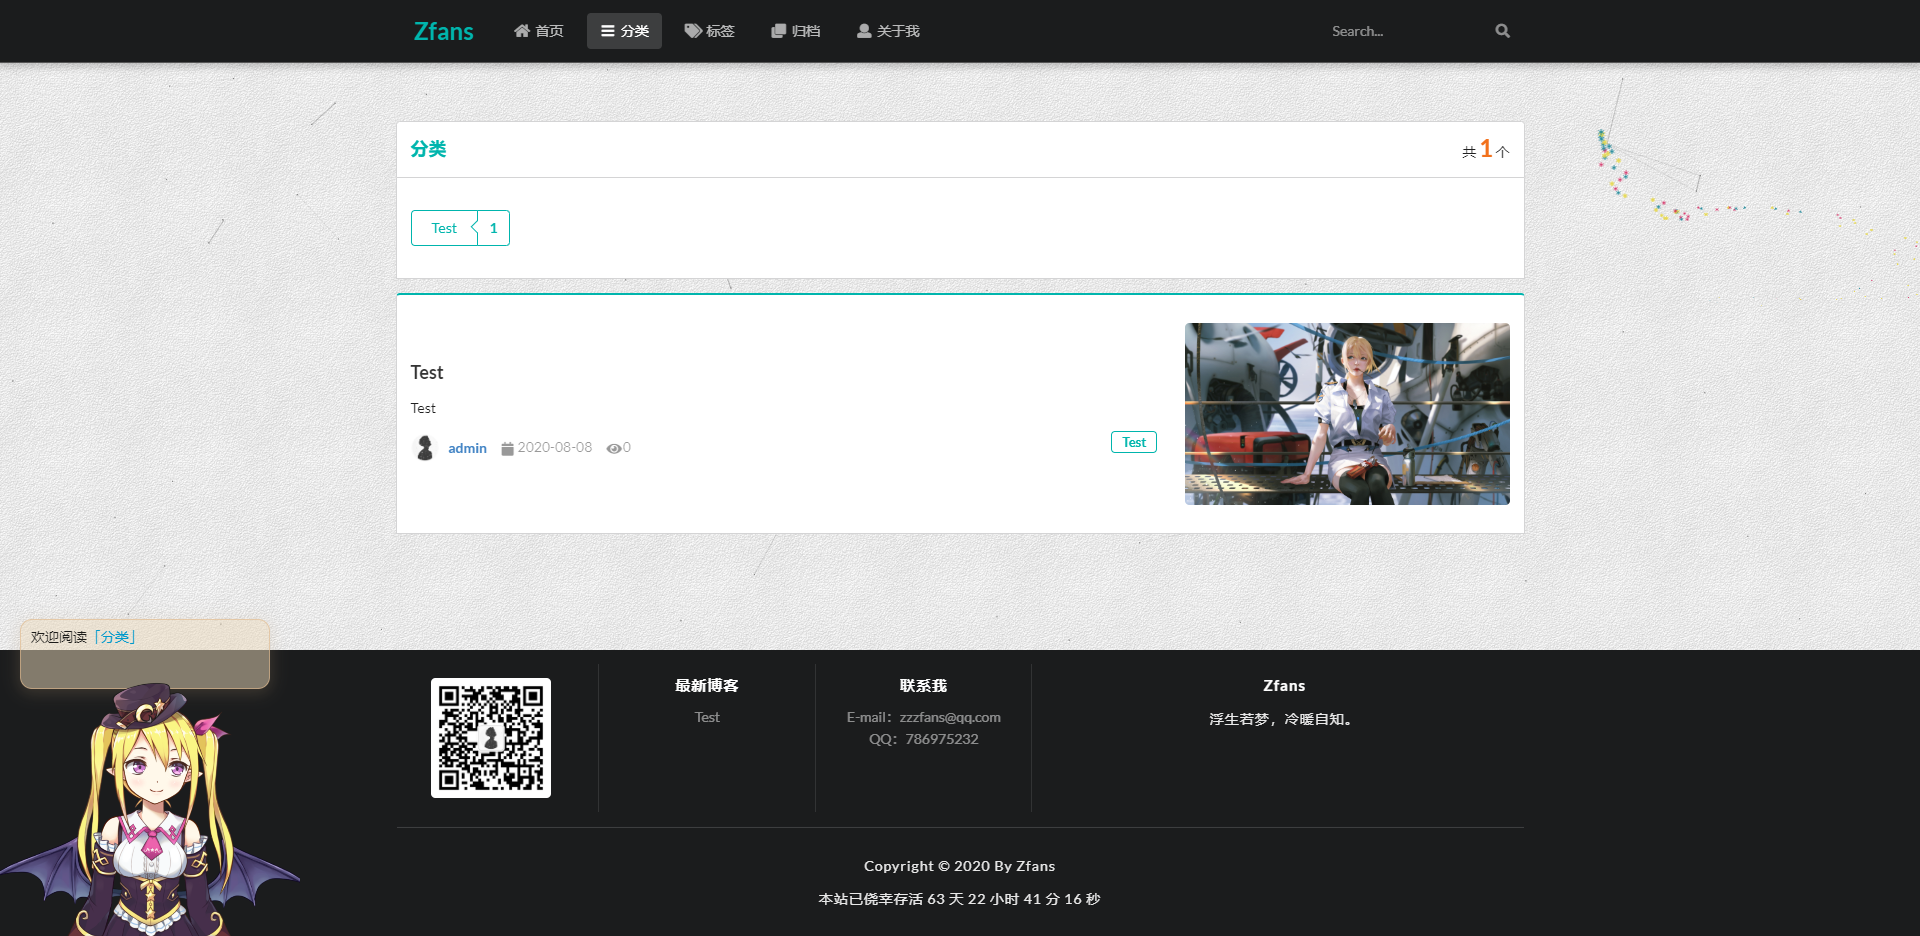Click the QR code image in footer
1920x936 pixels.
tap(490, 738)
